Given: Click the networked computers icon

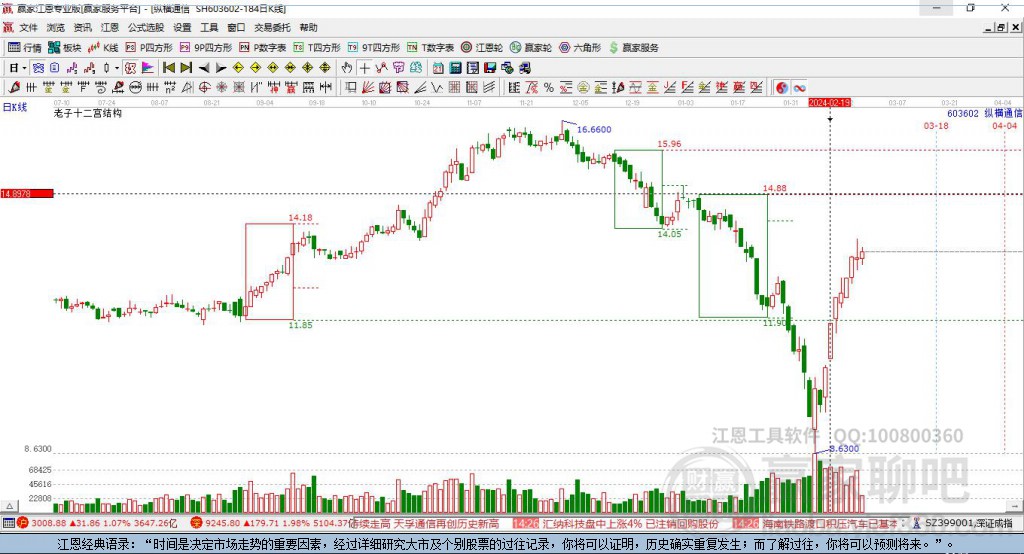Looking at the screenshot, I should (507, 68).
